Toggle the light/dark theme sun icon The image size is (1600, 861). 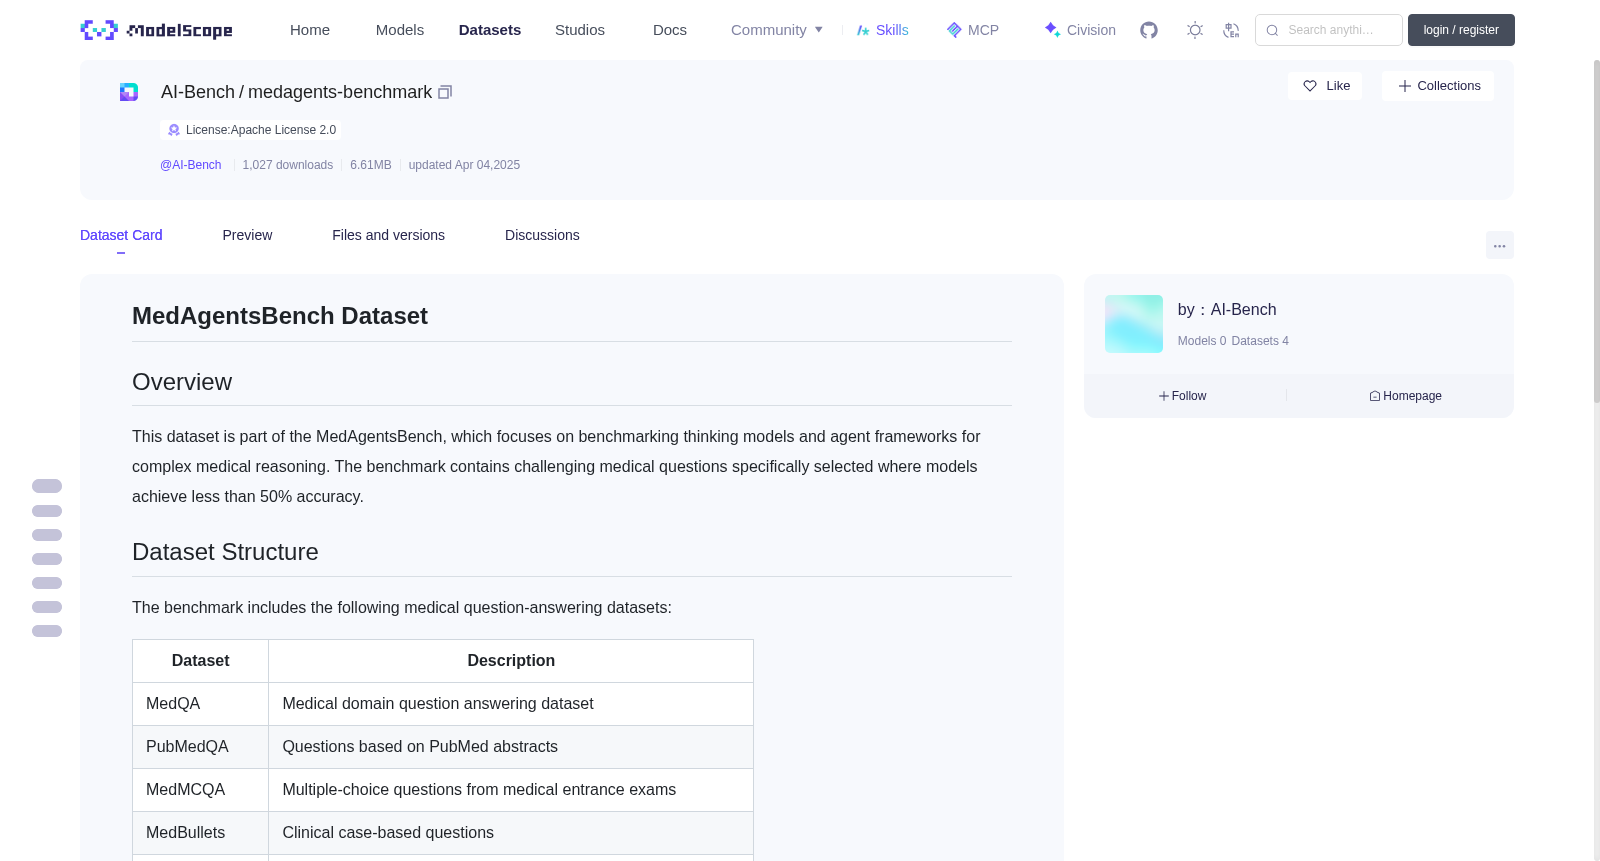tap(1195, 30)
